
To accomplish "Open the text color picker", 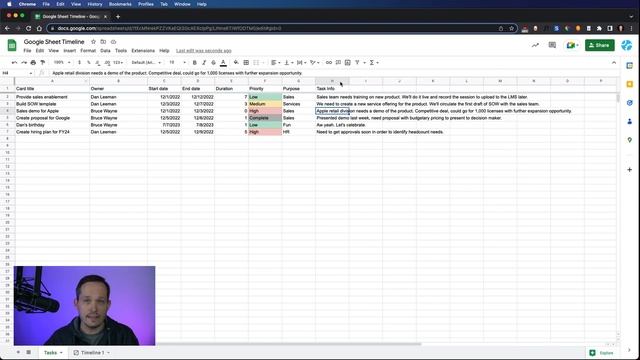I will point(223,62).
